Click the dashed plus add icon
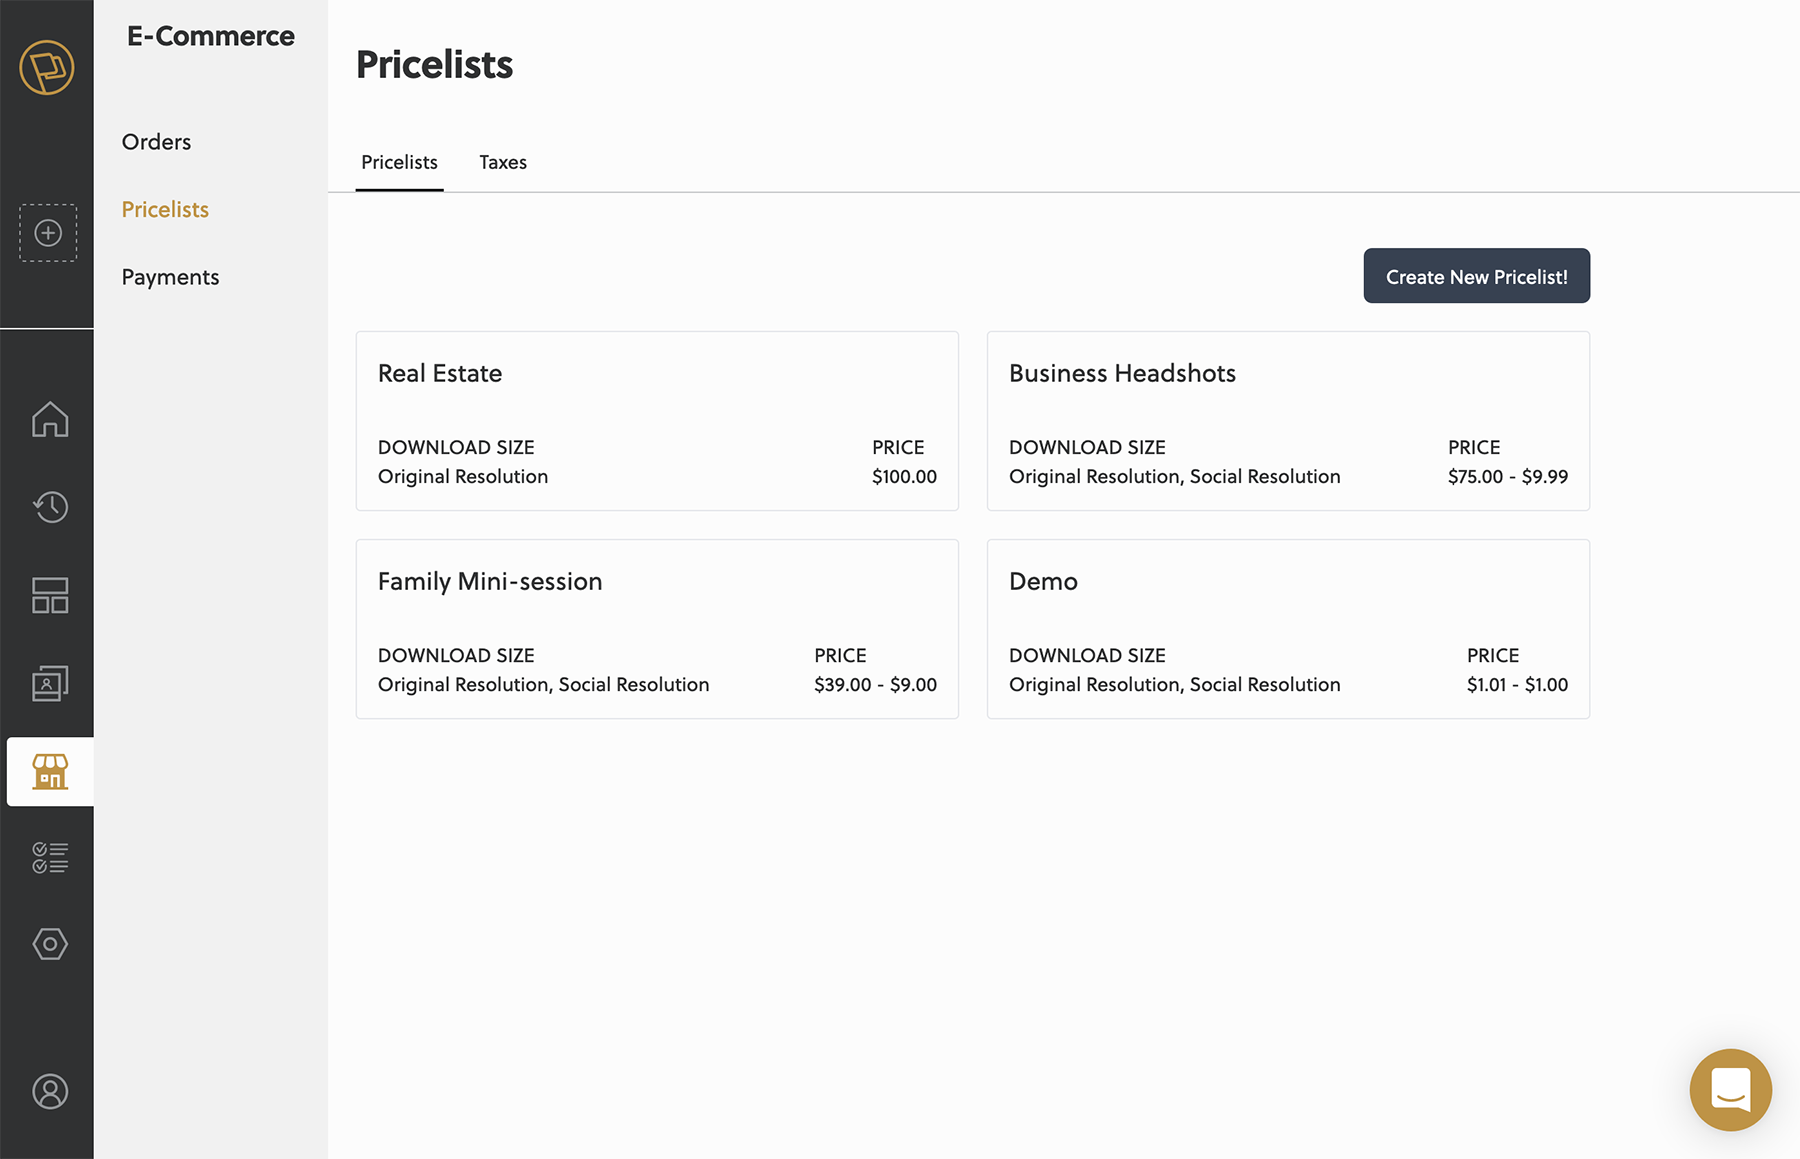1800x1159 pixels. pyautogui.click(x=48, y=233)
